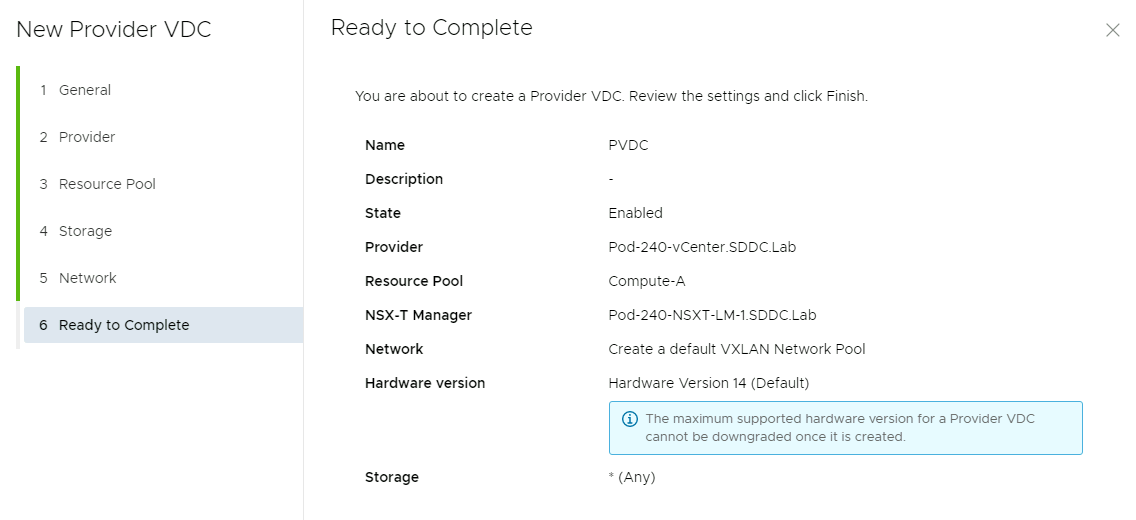Click Hardware Version 14 (Default) value
This screenshot has width=1136, height=520.
708,383
